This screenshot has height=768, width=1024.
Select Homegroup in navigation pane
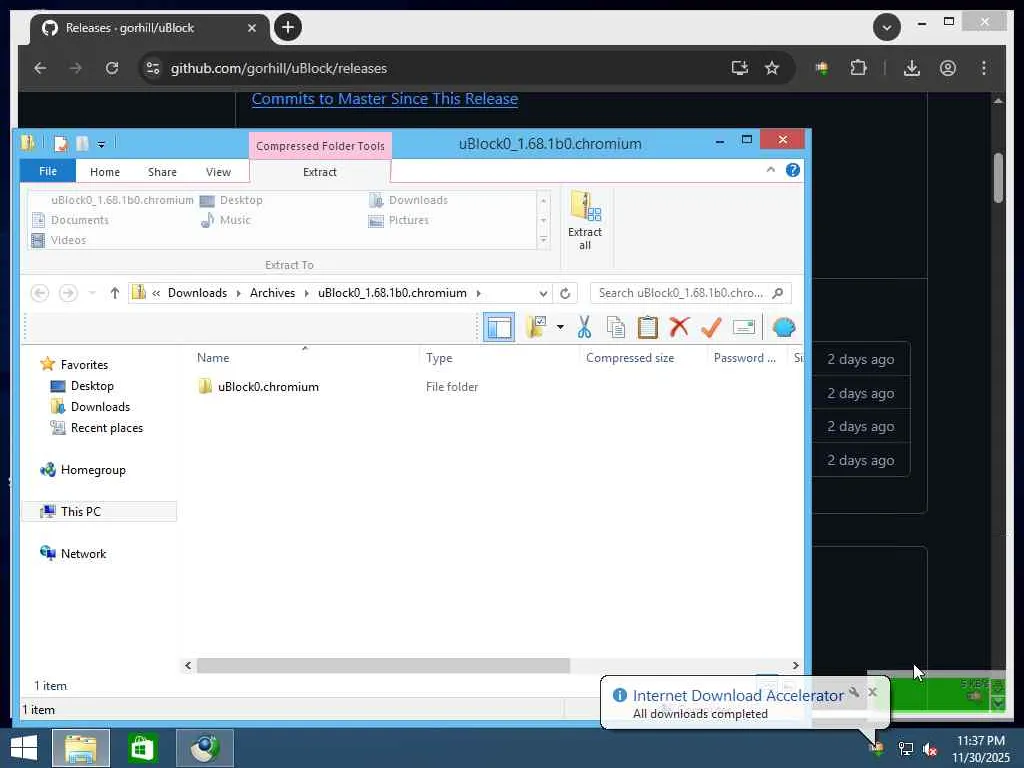(93, 470)
